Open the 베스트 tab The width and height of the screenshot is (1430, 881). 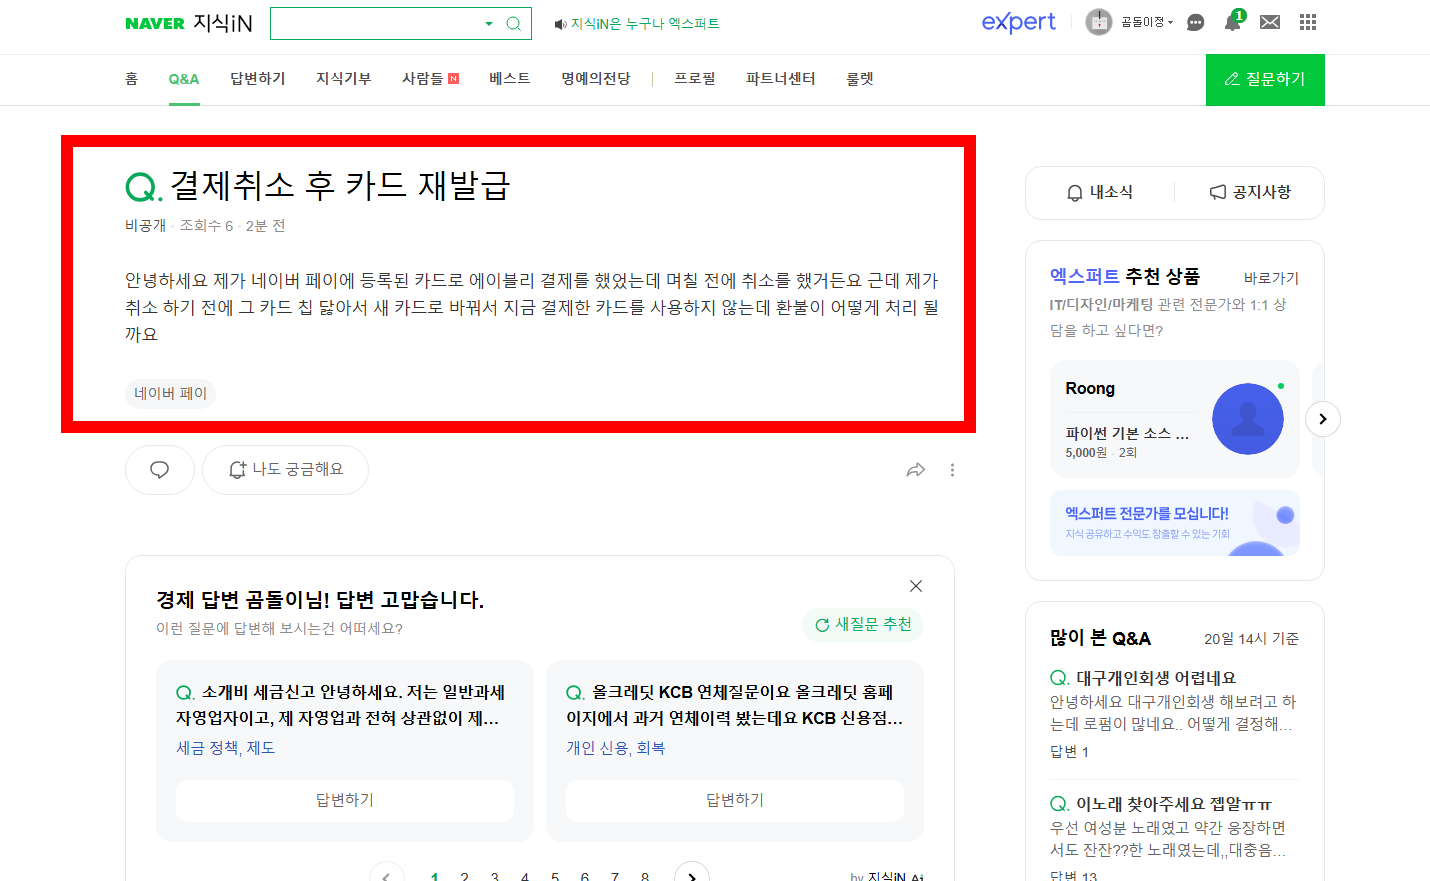(510, 79)
